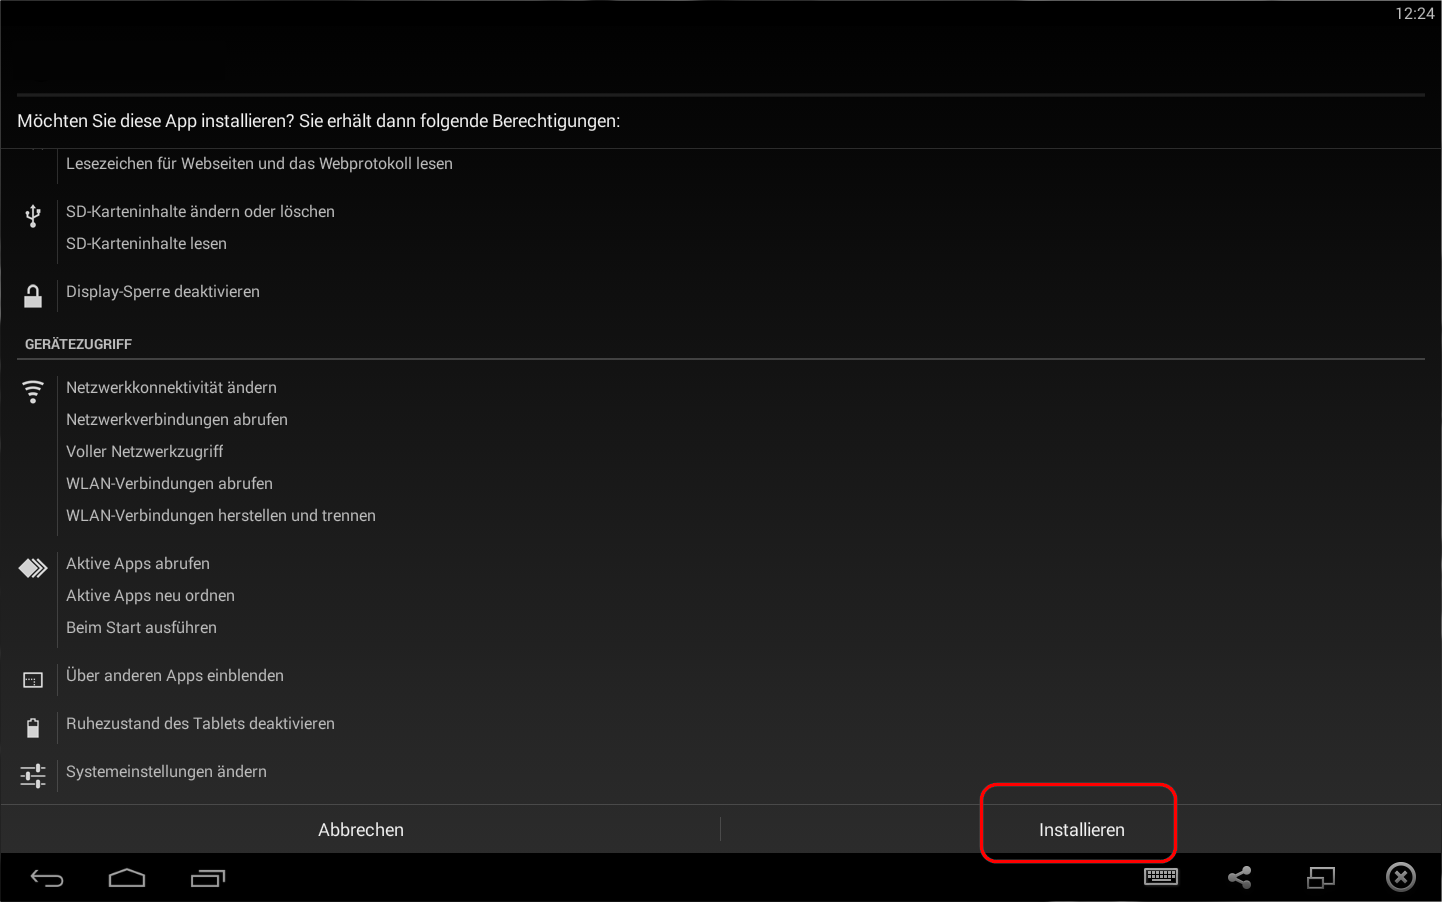Click the sliders icon for Systemeinstellungen
Viewport: 1442px width, 902px height.
point(33,775)
